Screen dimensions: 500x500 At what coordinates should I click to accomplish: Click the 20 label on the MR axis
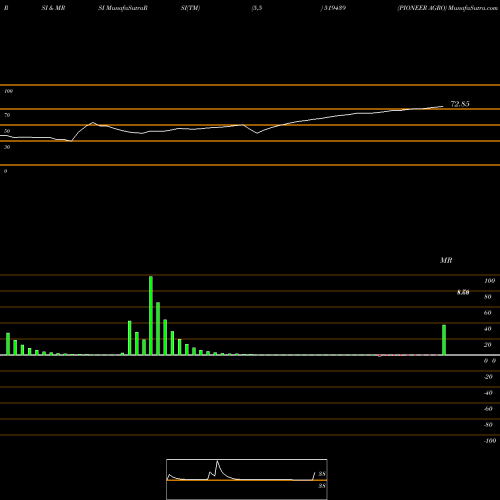tap(488, 345)
